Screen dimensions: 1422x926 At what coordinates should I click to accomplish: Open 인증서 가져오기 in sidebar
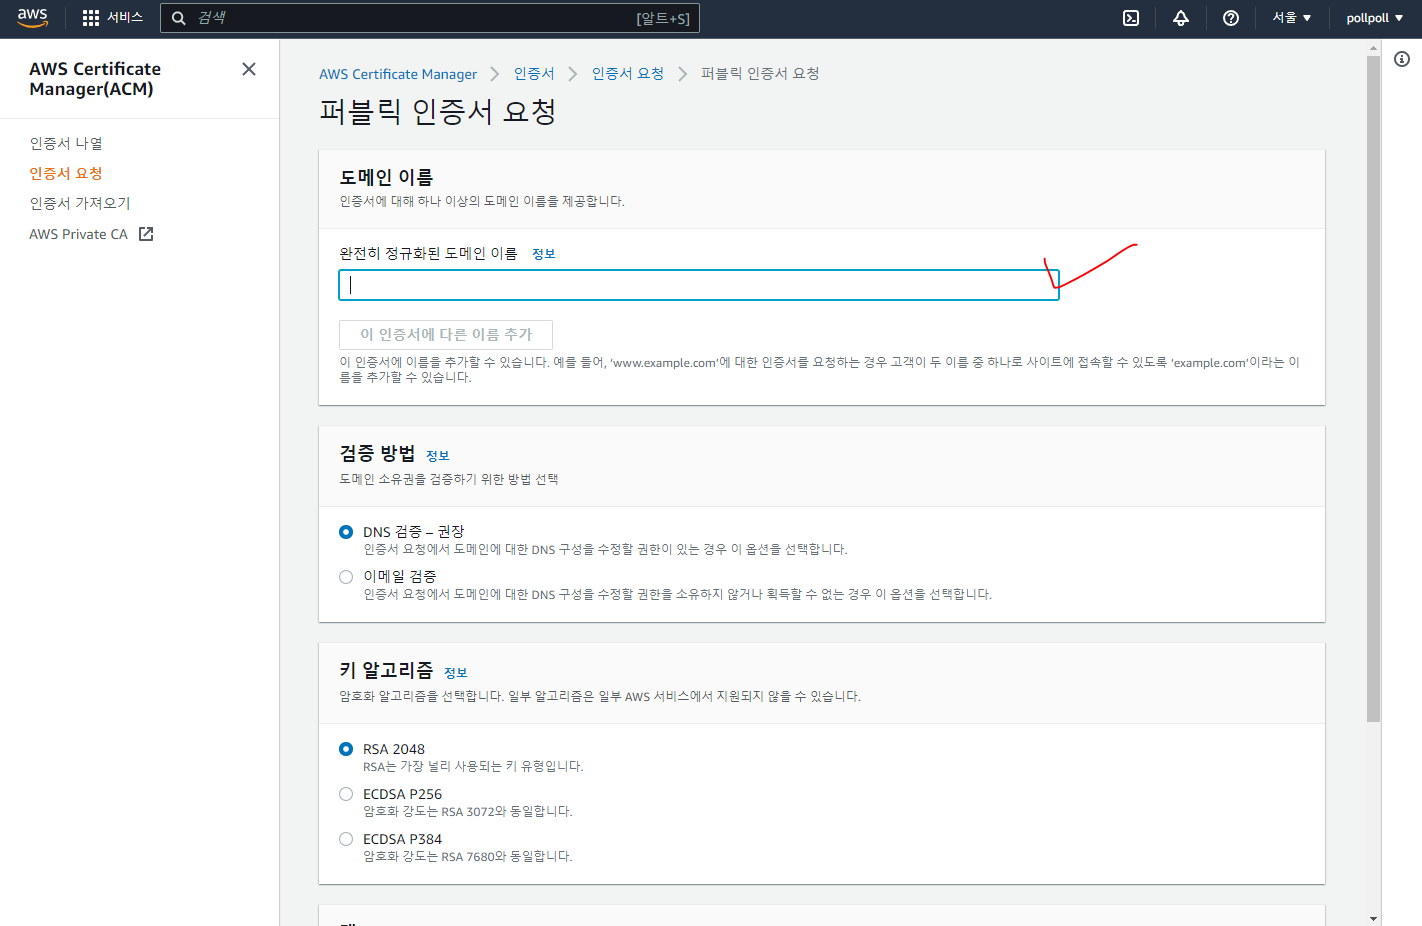(x=80, y=203)
